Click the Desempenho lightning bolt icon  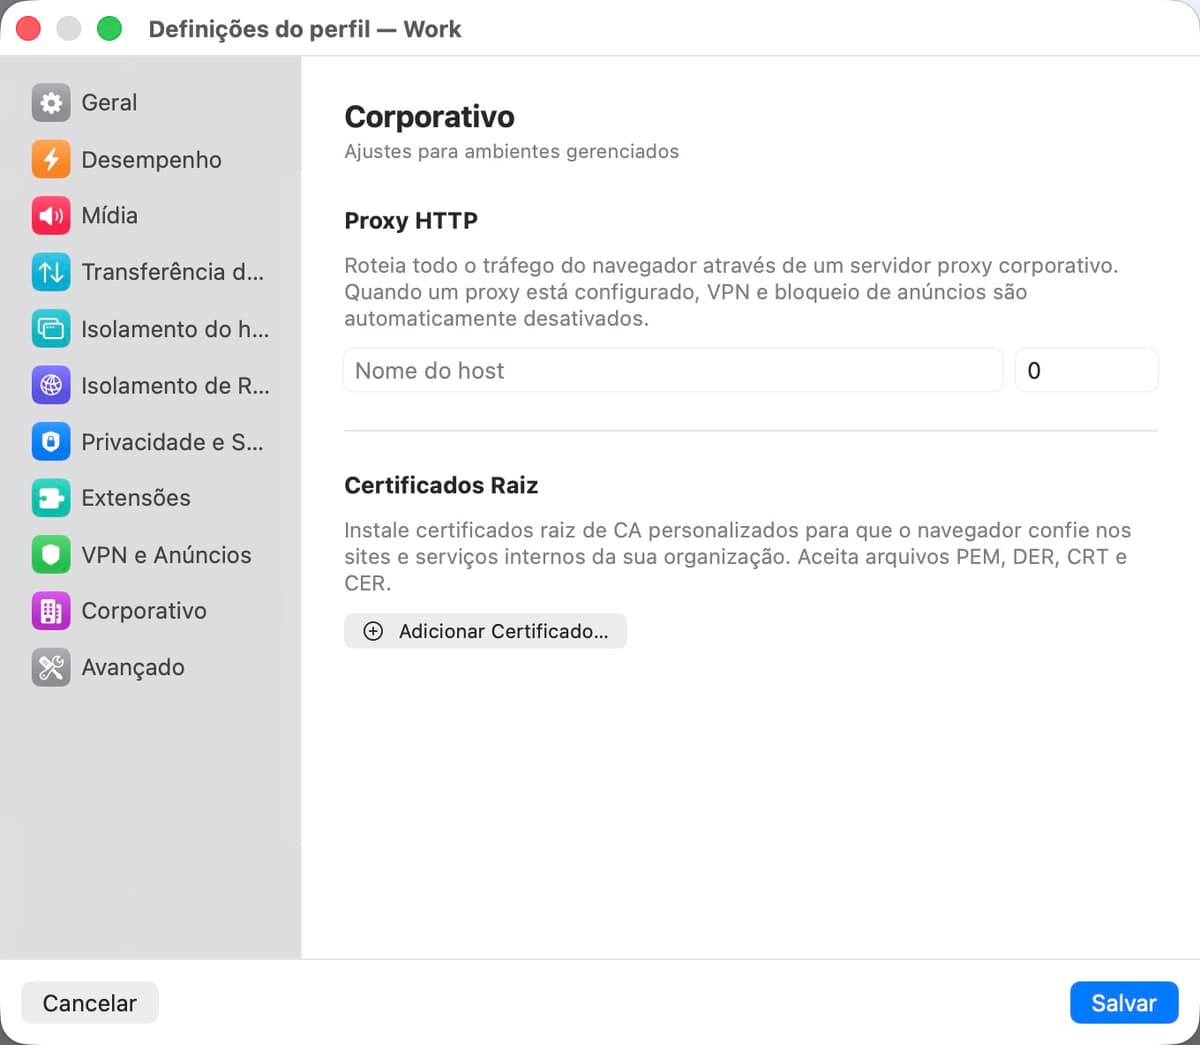coord(51,159)
